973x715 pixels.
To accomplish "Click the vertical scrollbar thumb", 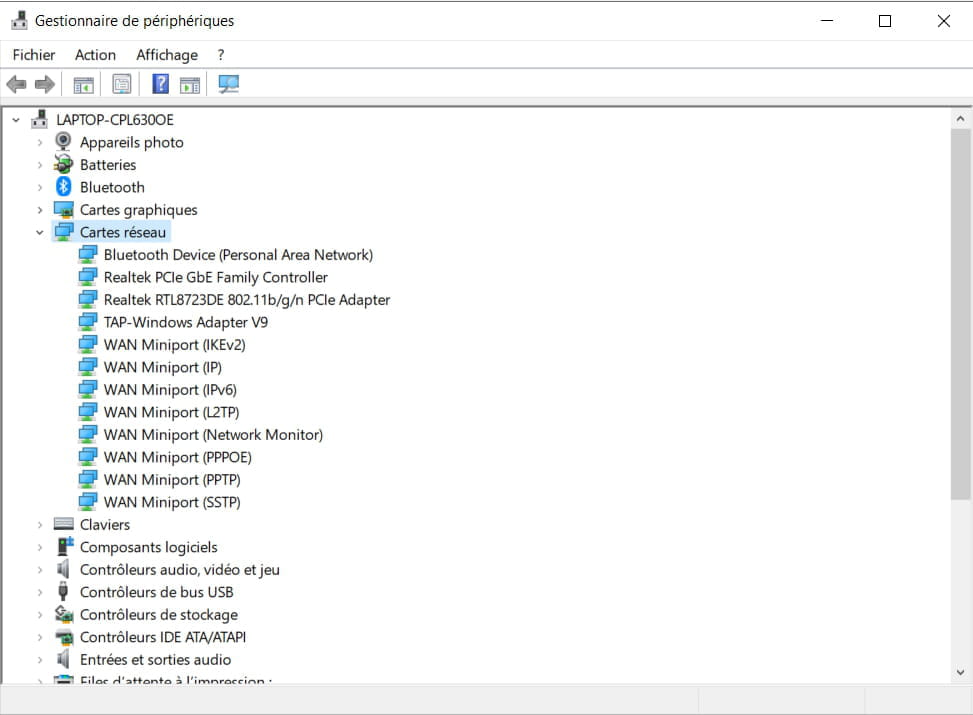I will pos(961,313).
